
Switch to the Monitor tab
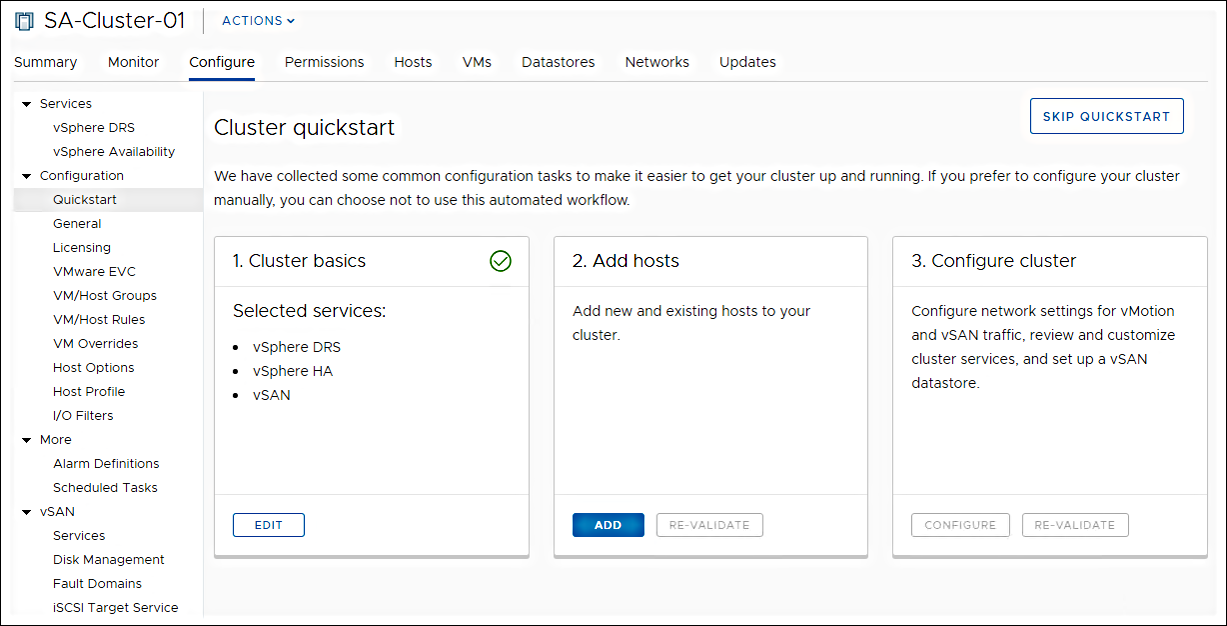tap(134, 62)
